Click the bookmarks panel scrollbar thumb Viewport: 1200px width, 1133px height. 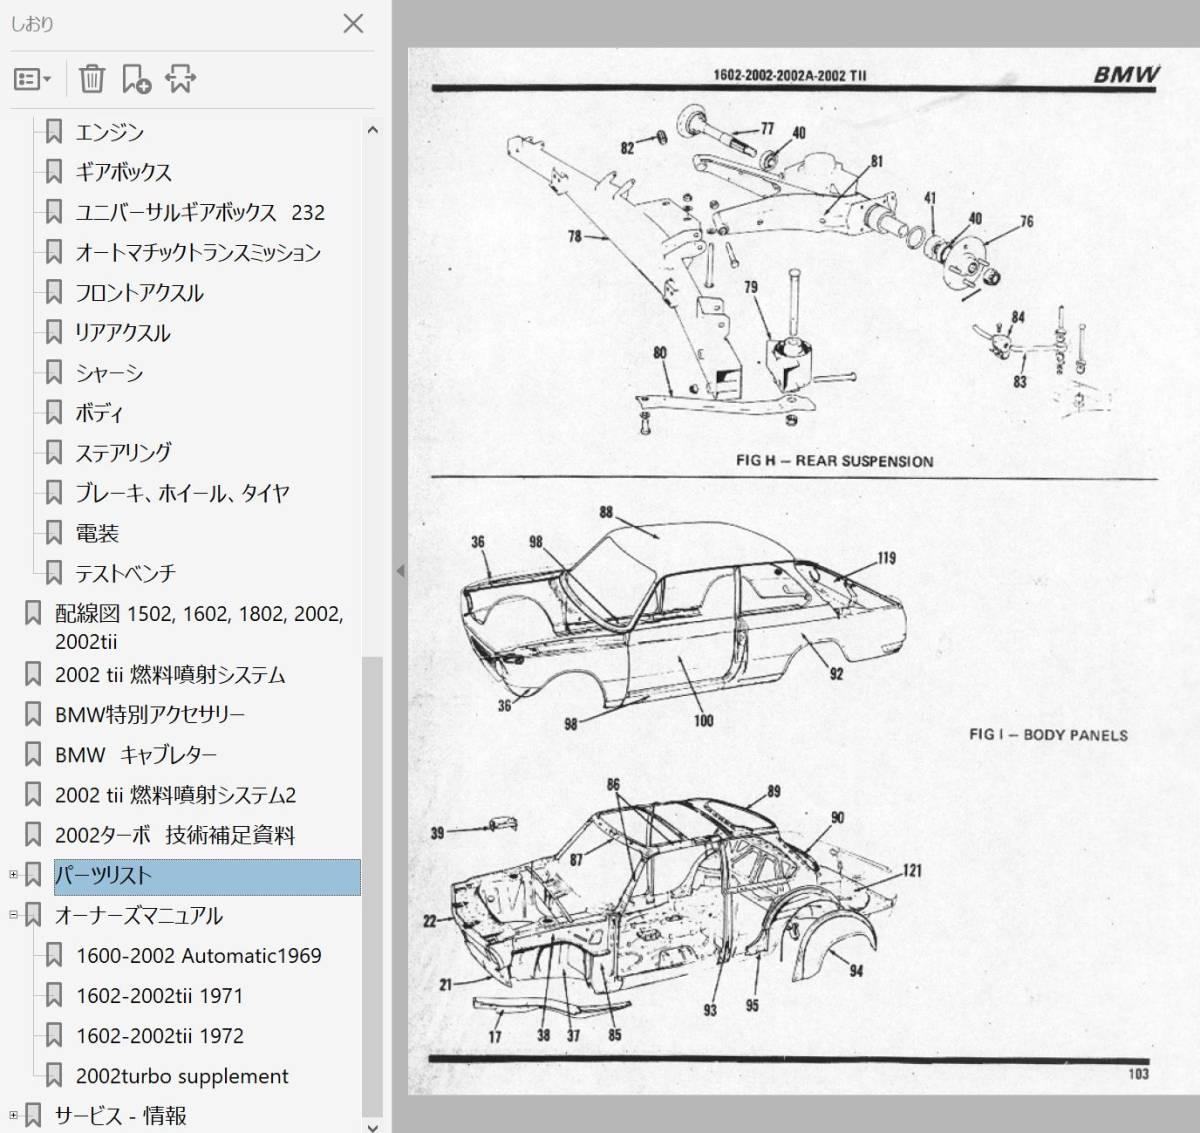click(372, 886)
